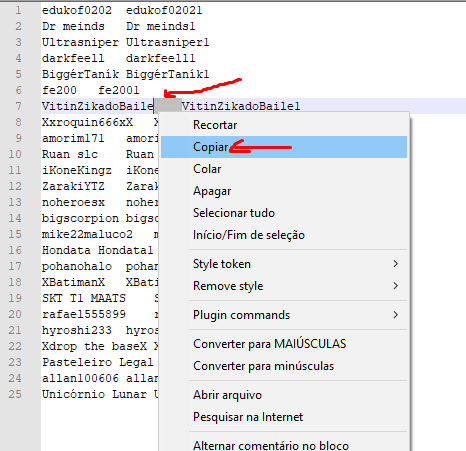Click text edukof0202 on line 1
466x451 pixels.
click(77, 10)
